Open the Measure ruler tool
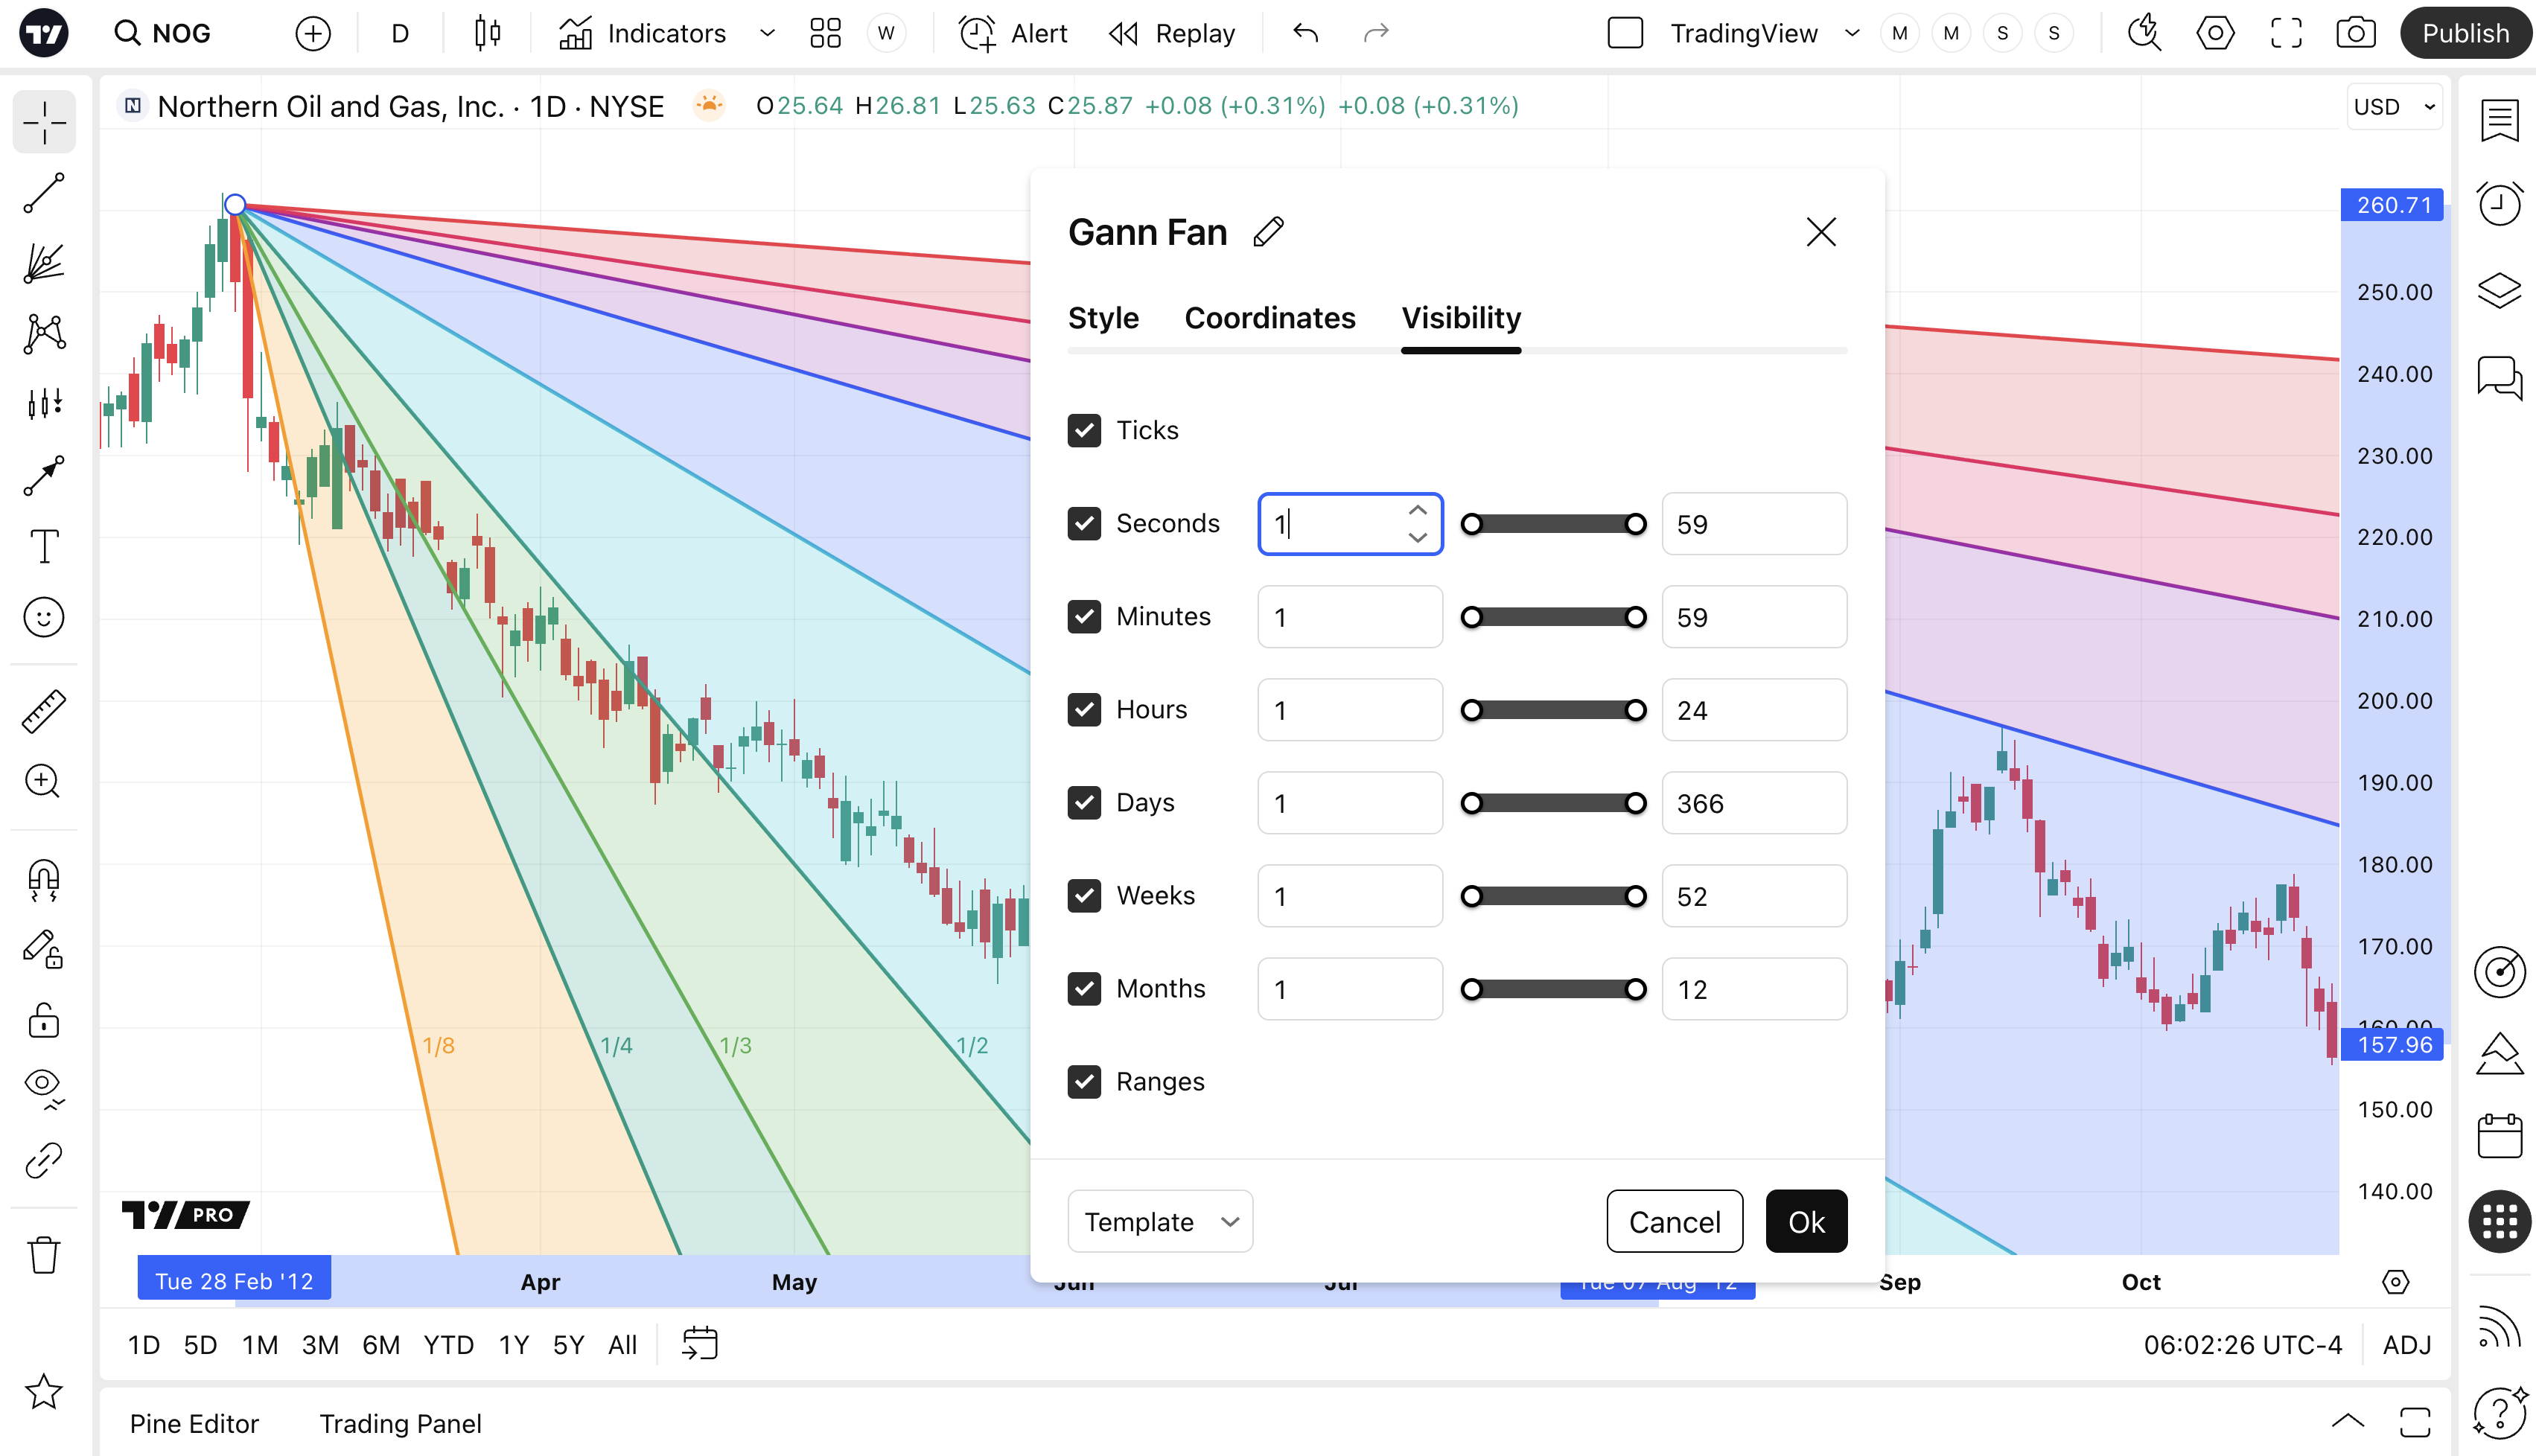This screenshot has width=2536, height=1456. (x=44, y=711)
